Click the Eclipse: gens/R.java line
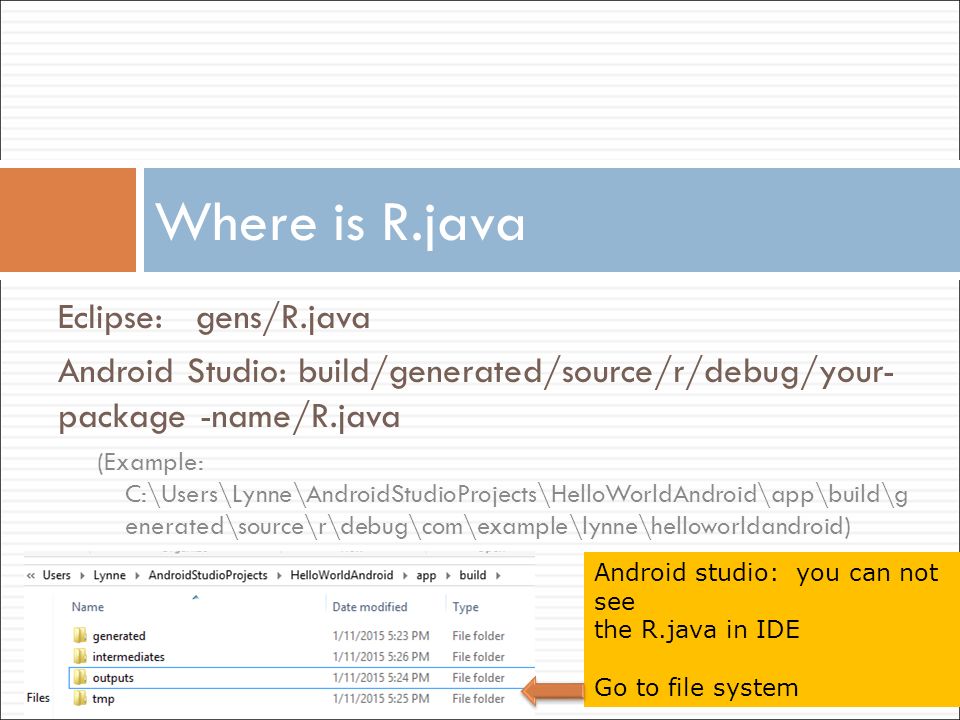Image resolution: width=960 pixels, height=720 pixels. click(x=214, y=318)
